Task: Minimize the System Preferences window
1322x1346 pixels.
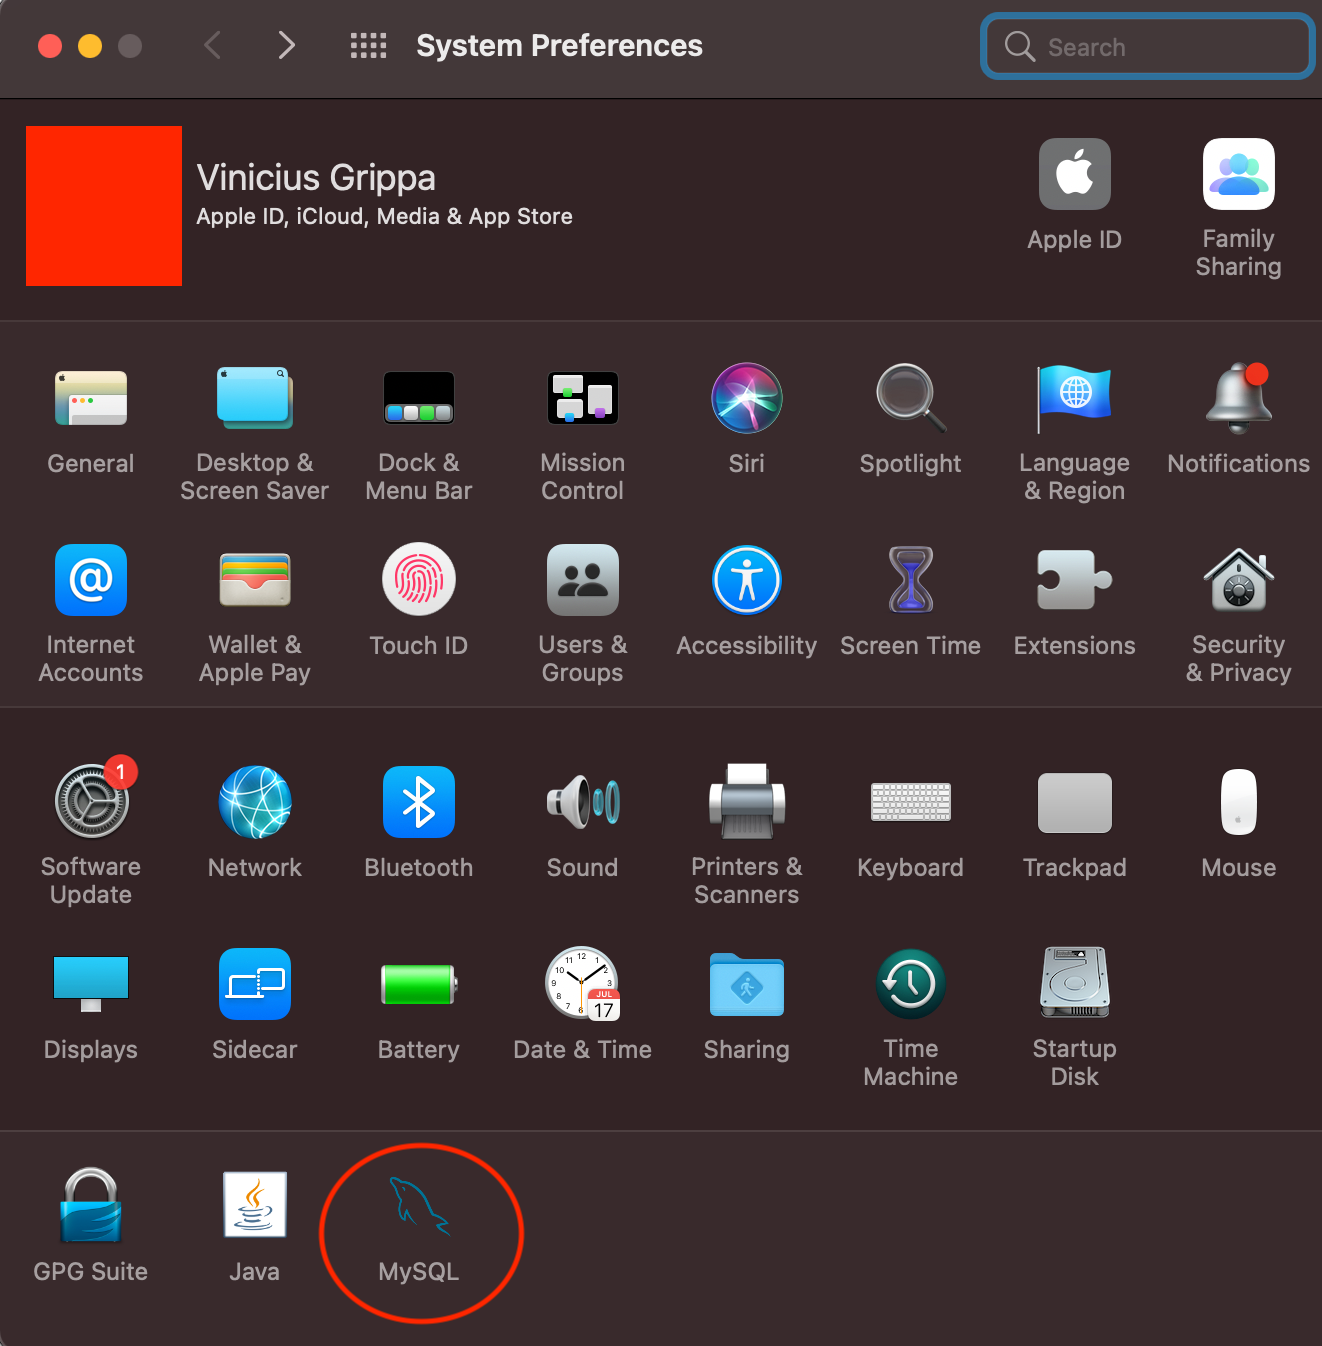Action: [90, 46]
